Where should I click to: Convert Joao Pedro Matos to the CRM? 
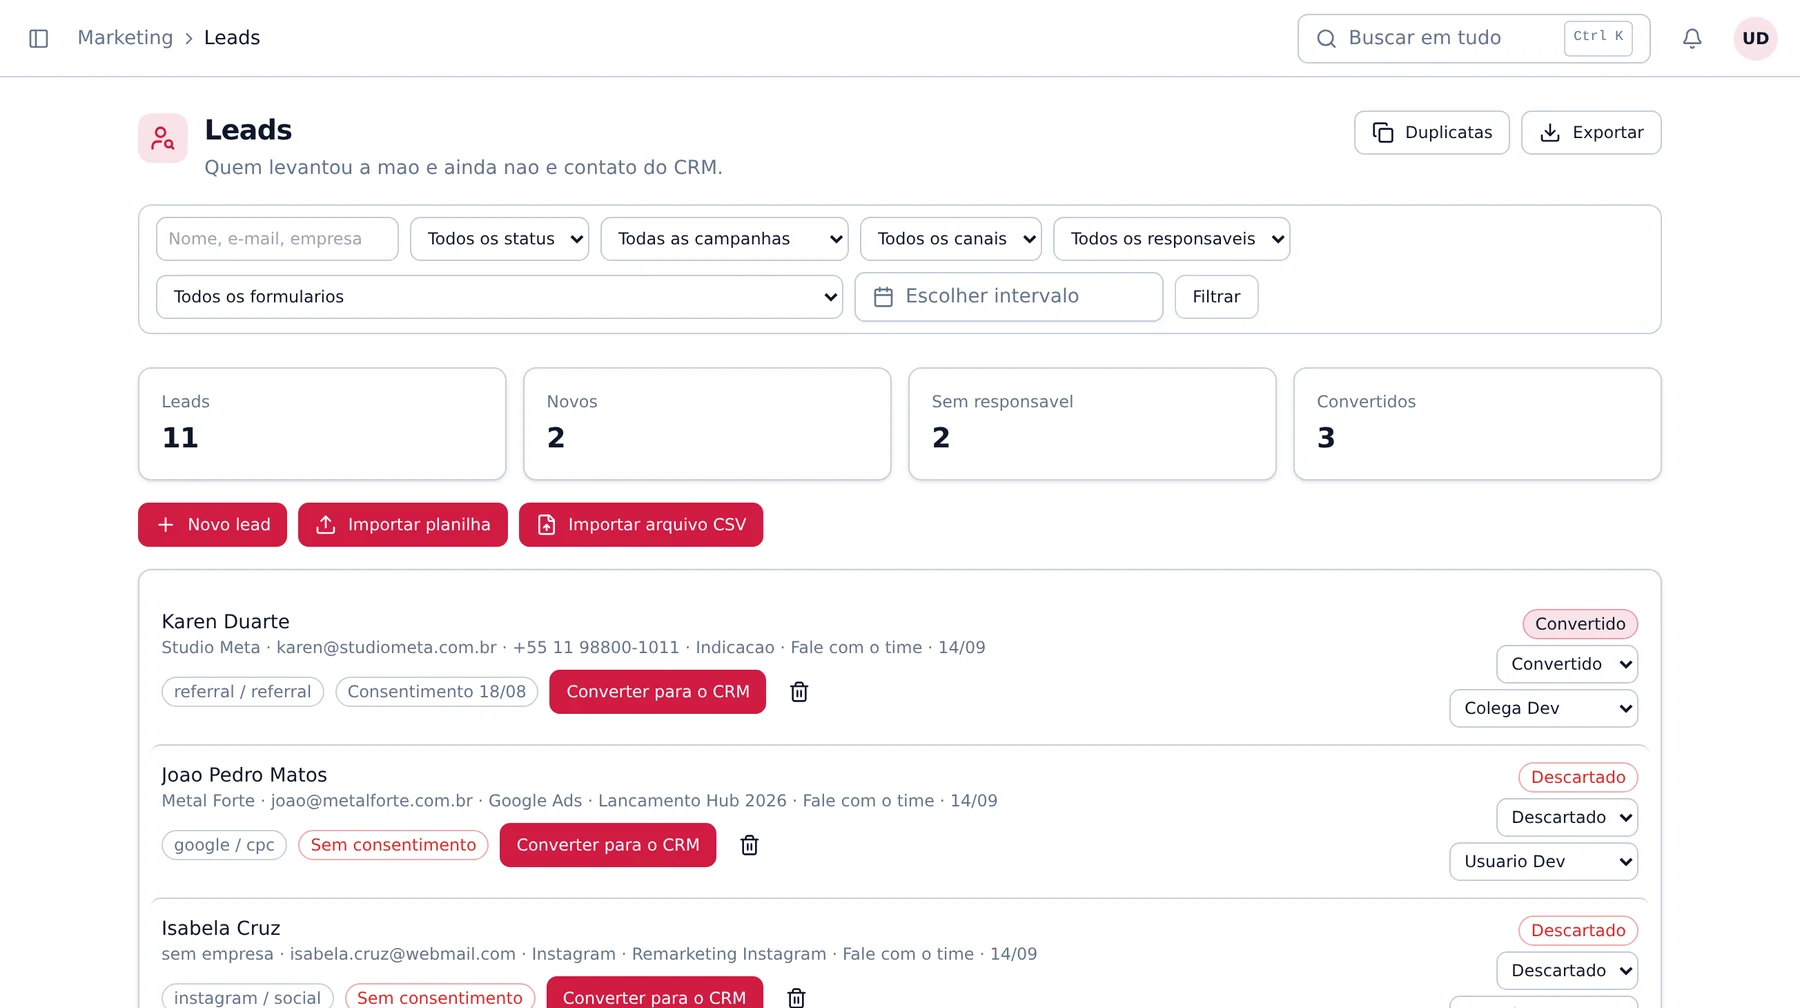click(x=608, y=845)
